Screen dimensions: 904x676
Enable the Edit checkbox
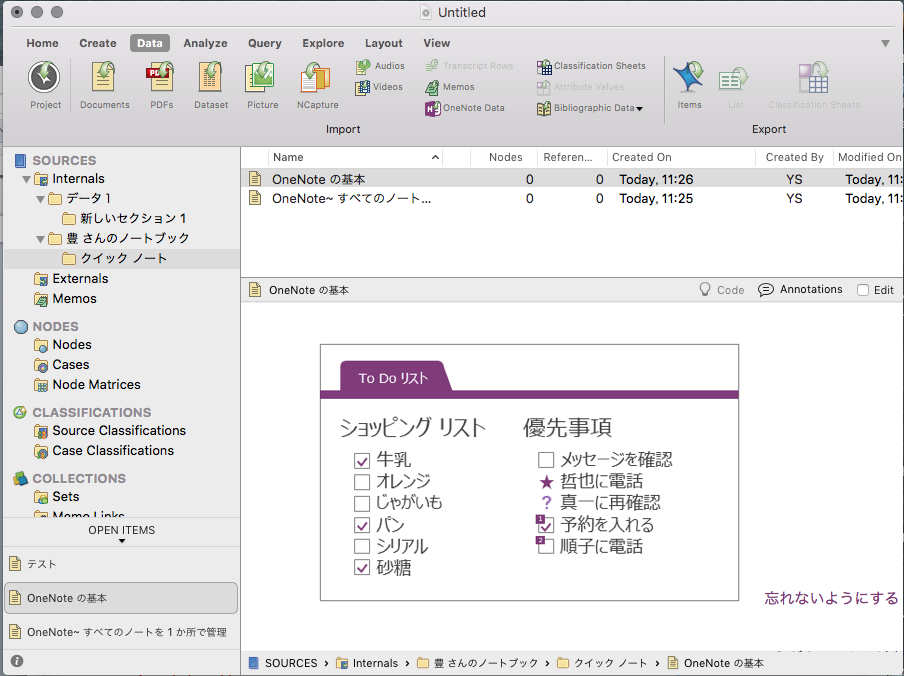point(862,290)
